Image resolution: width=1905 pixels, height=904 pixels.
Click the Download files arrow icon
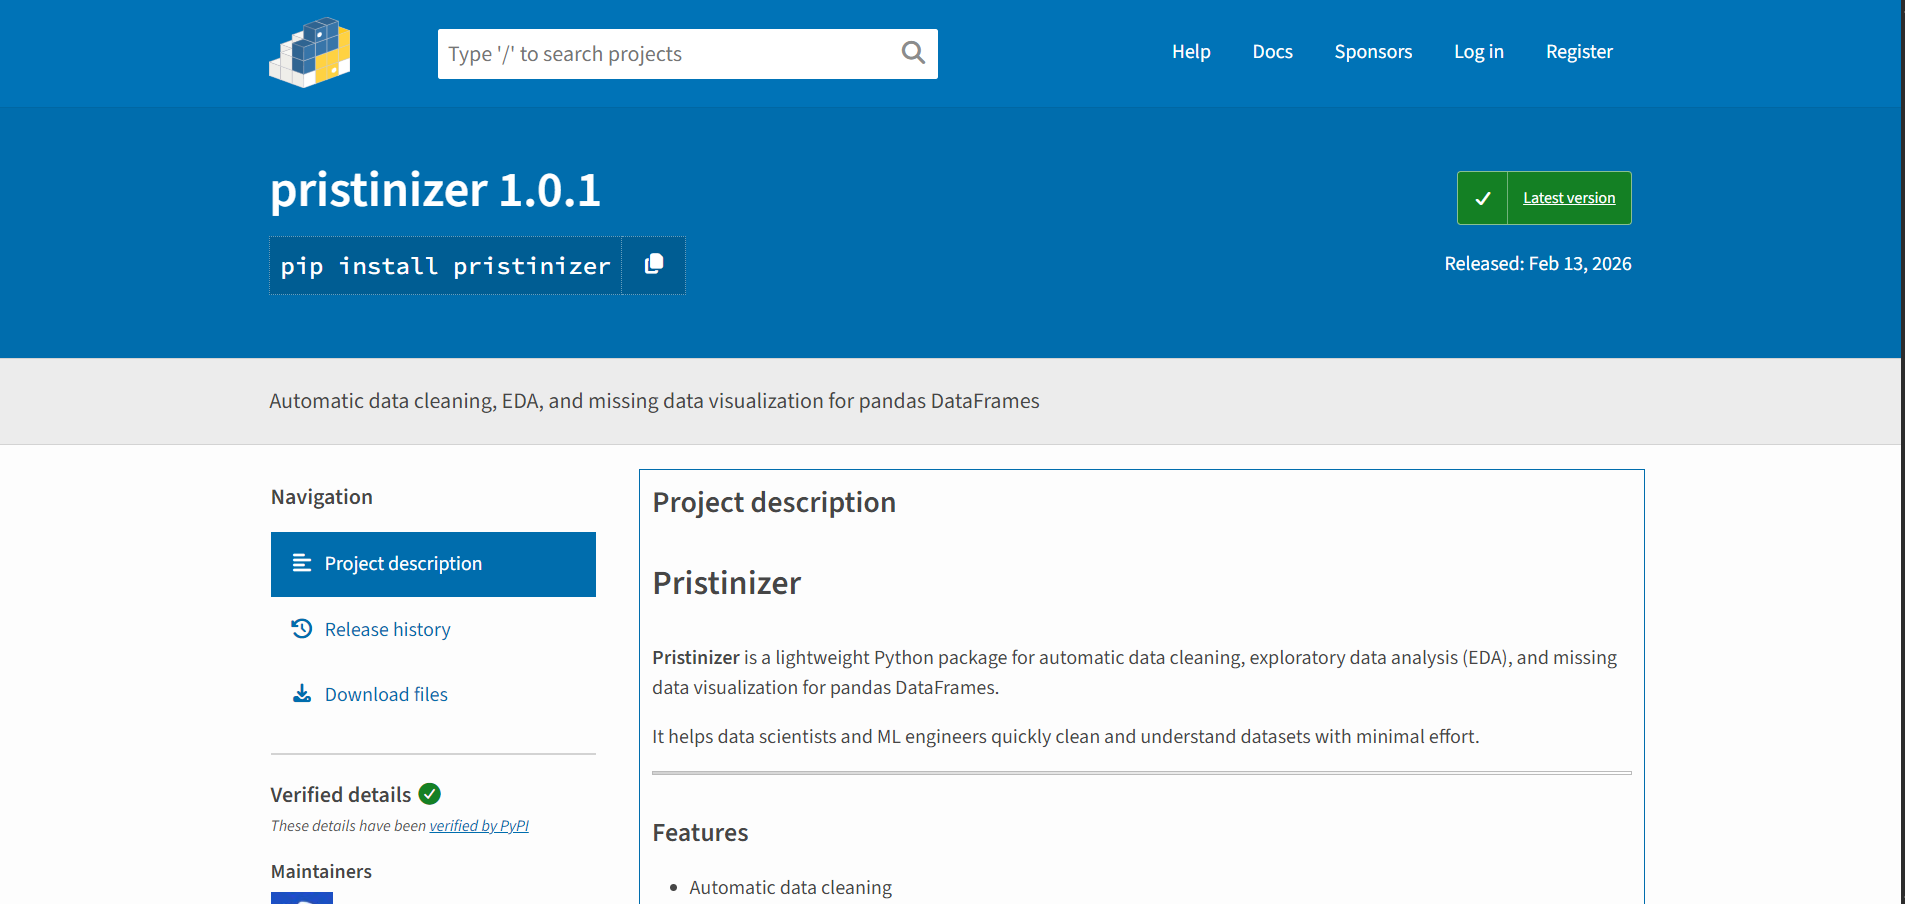[x=302, y=694]
